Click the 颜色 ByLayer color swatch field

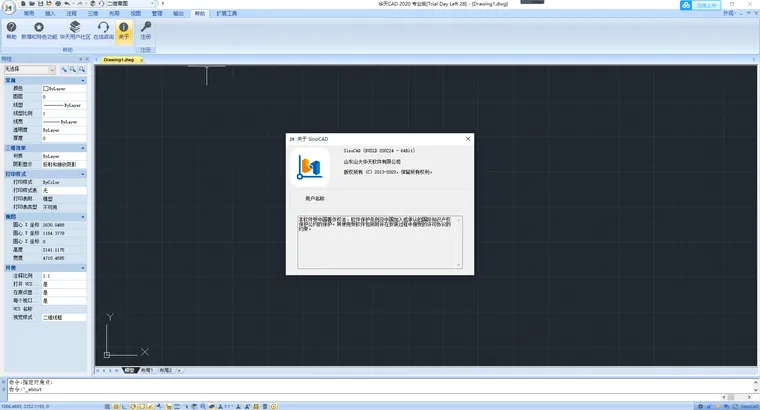pyautogui.click(x=64, y=89)
